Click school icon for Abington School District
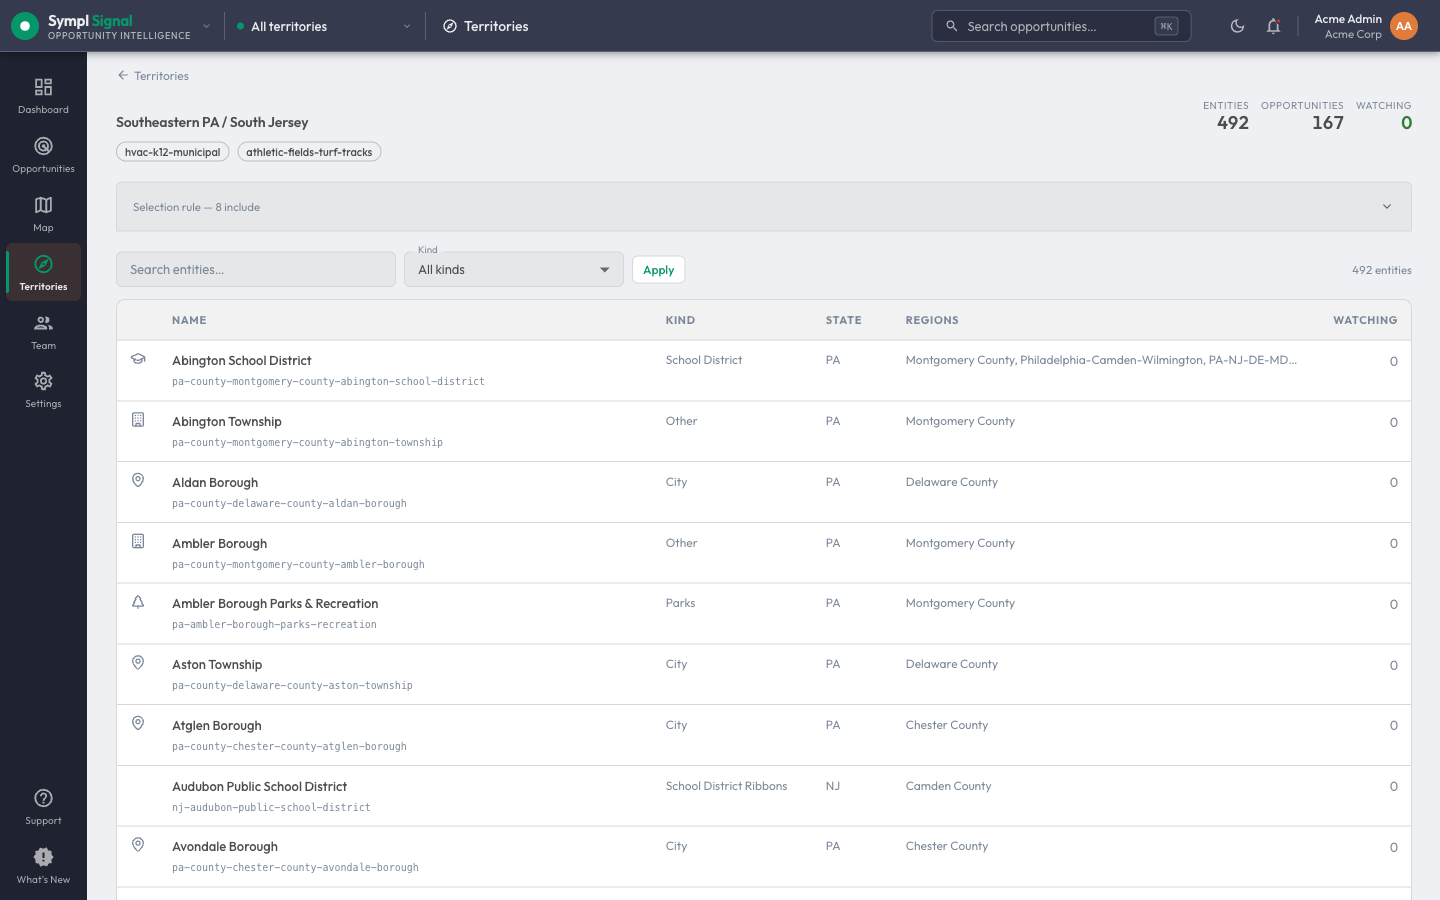Screen dimensions: 1440x900 (x=138, y=359)
